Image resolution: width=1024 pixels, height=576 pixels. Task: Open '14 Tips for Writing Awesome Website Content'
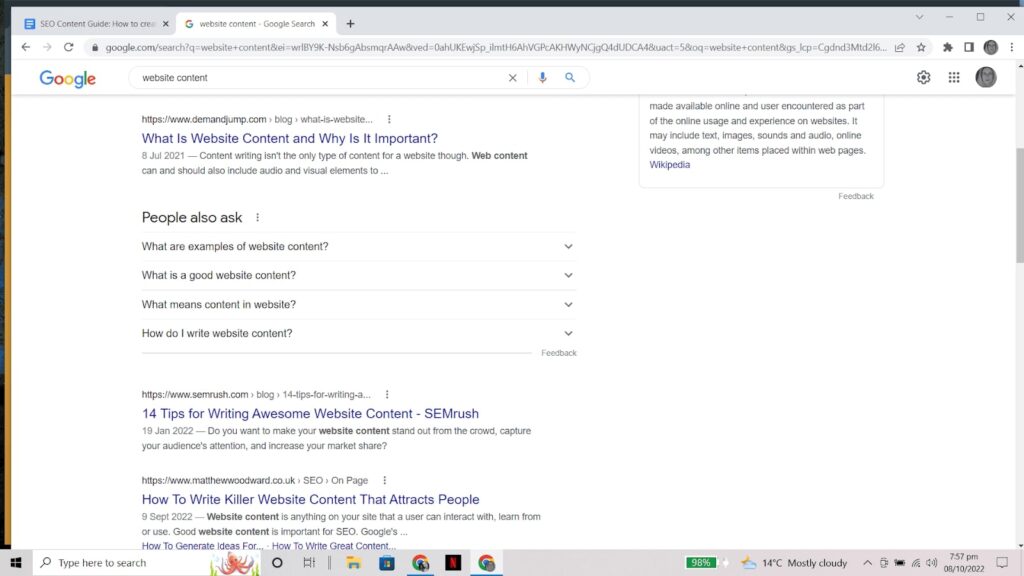(x=310, y=413)
